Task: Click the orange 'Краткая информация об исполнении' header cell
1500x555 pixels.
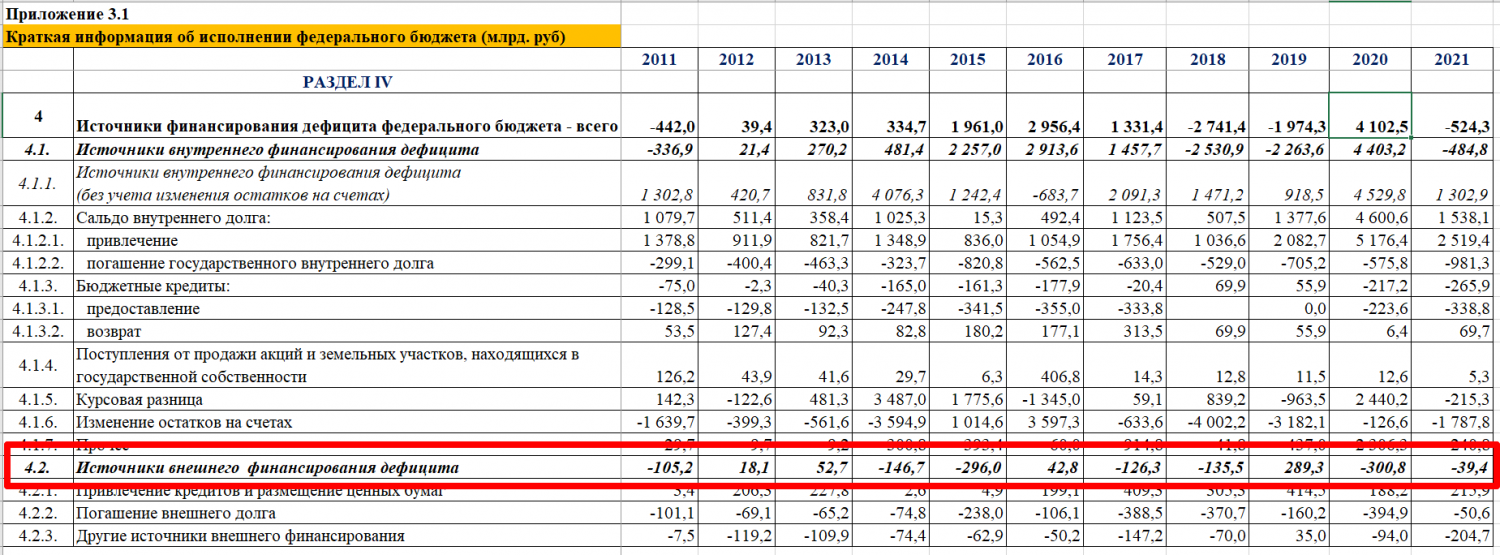Action: pyautogui.click(x=286, y=38)
